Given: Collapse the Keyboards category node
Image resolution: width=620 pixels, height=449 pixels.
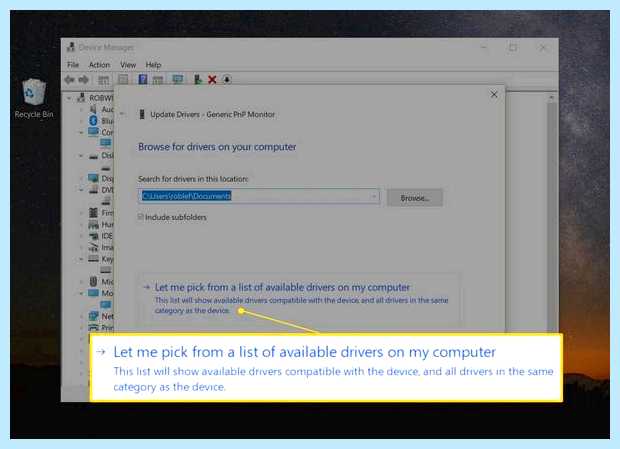Looking at the screenshot, I should click(x=81, y=259).
